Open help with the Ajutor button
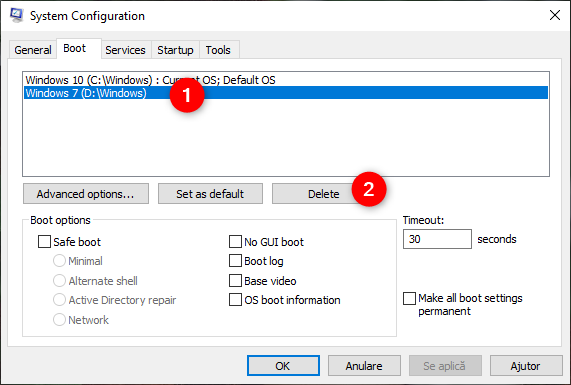 526,366
